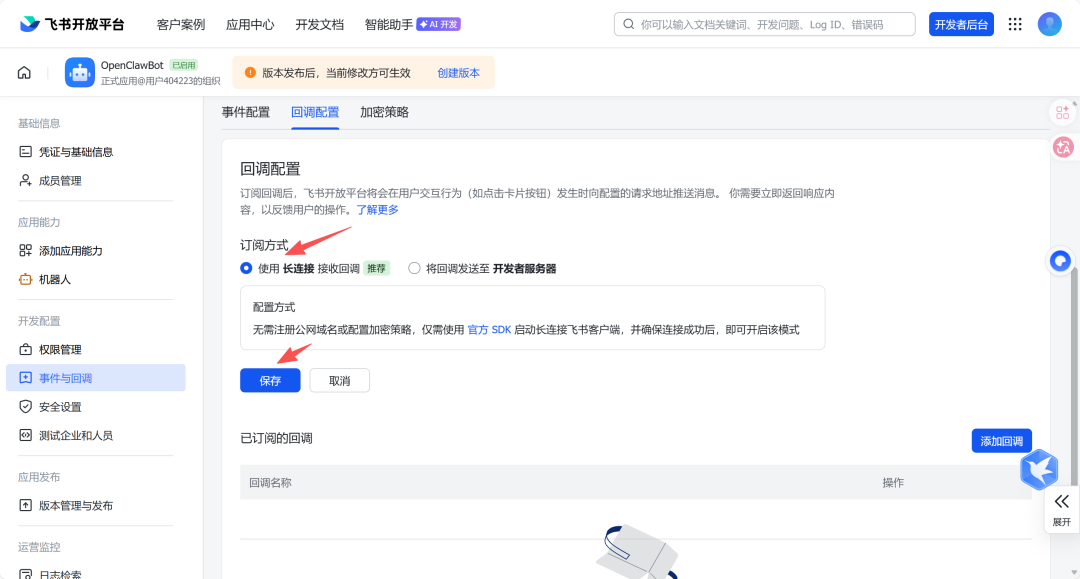
Task: Save the callback configuration with 保存
Action: [270, 380]
